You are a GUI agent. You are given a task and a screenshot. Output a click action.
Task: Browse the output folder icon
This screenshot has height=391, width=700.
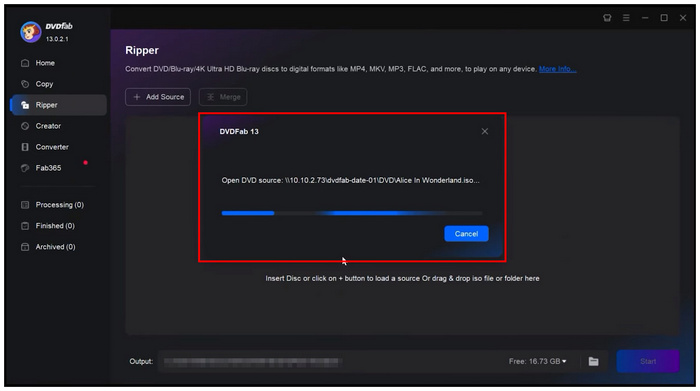[x=593, y=362]
